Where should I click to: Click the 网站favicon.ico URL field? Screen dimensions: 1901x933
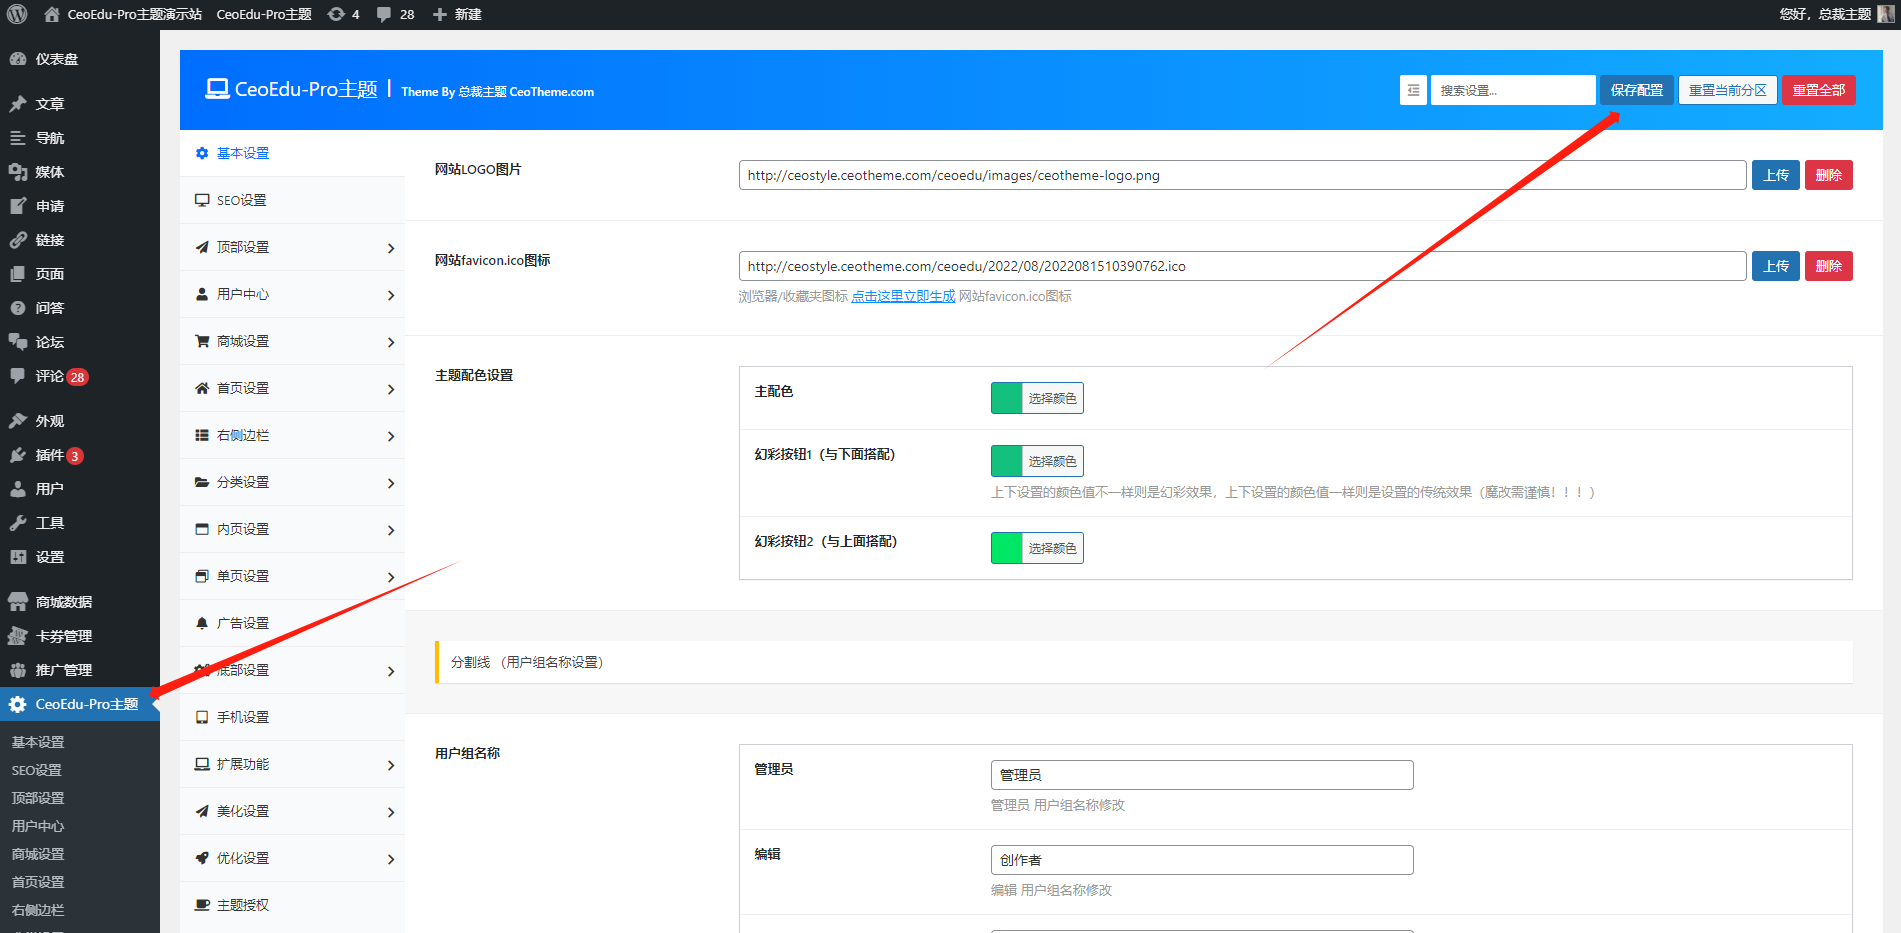click(x=1243, y=266)
